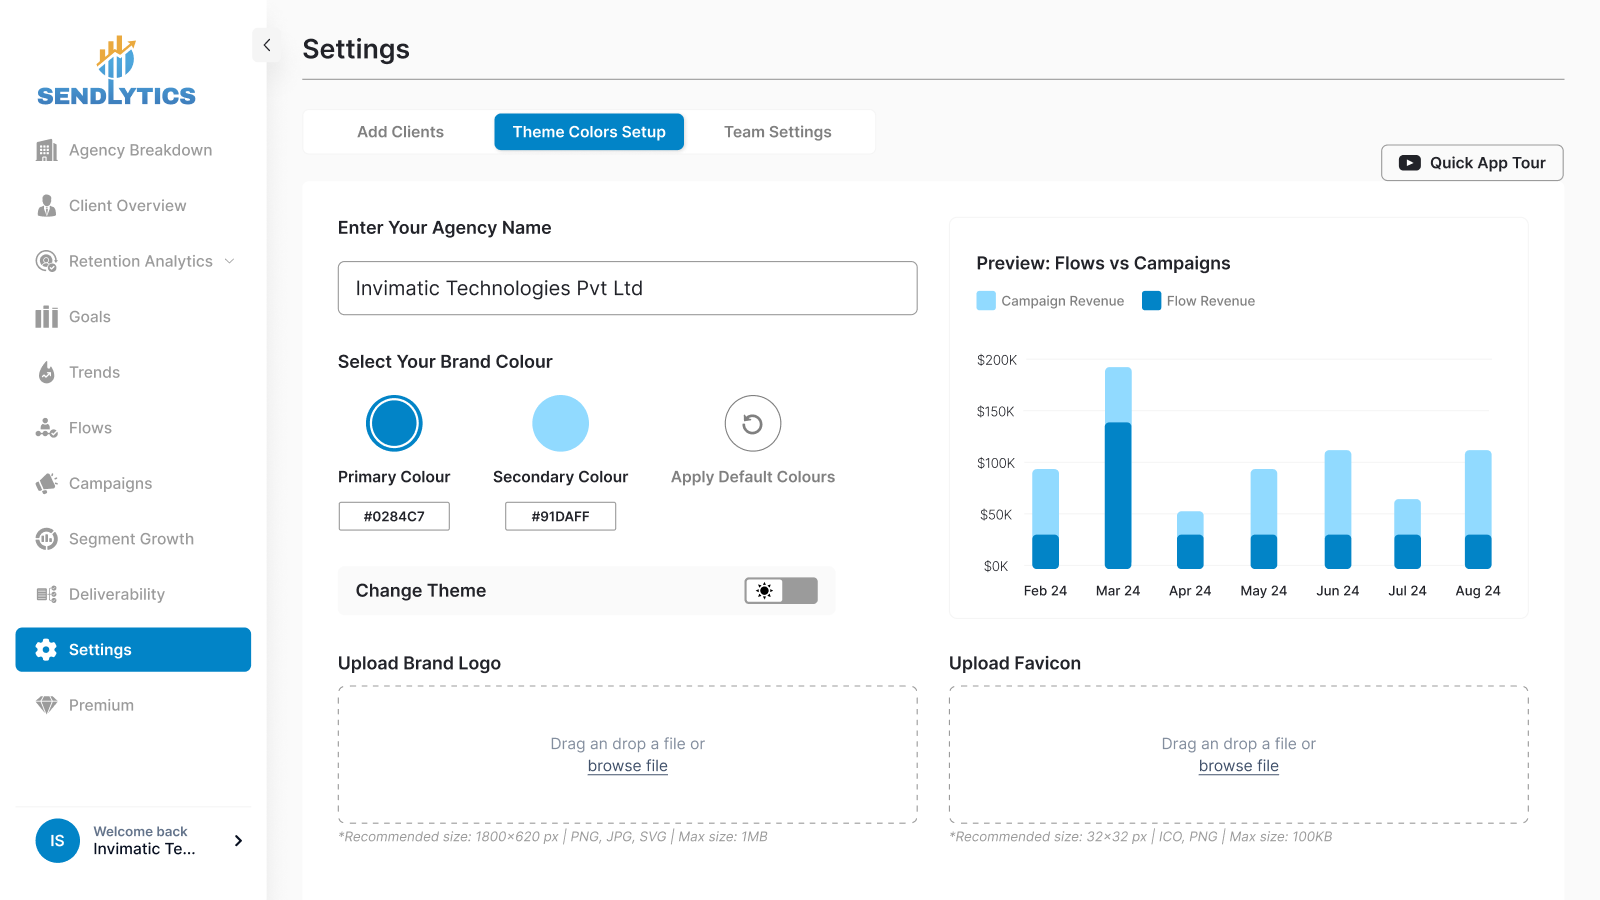This screenshot has width=1600, height=900.
Task: Select the Secondary Colour swatch
Action: pyautogui.click(x=560, y=424)
